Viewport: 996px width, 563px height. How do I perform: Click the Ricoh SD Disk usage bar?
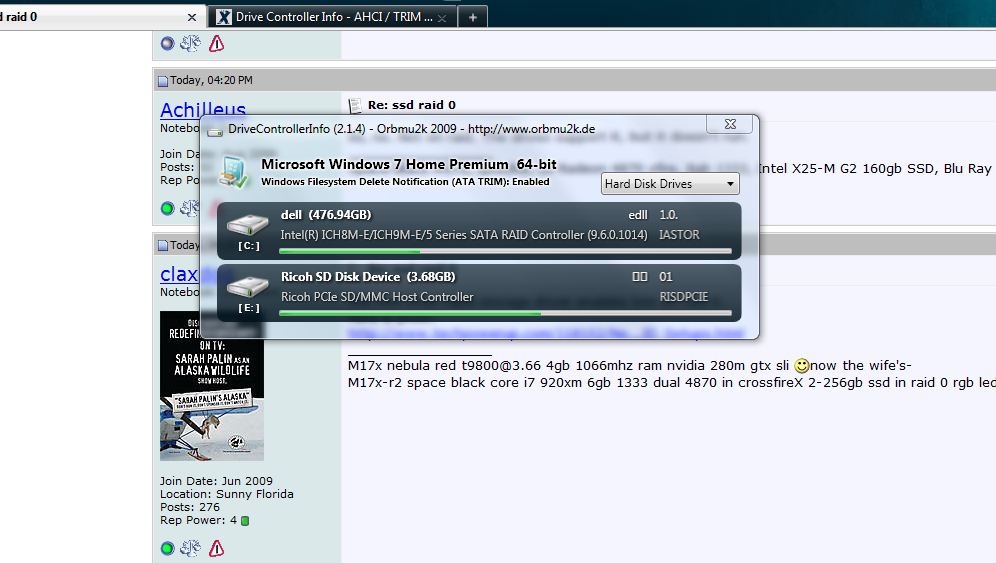tap(506, 313)
